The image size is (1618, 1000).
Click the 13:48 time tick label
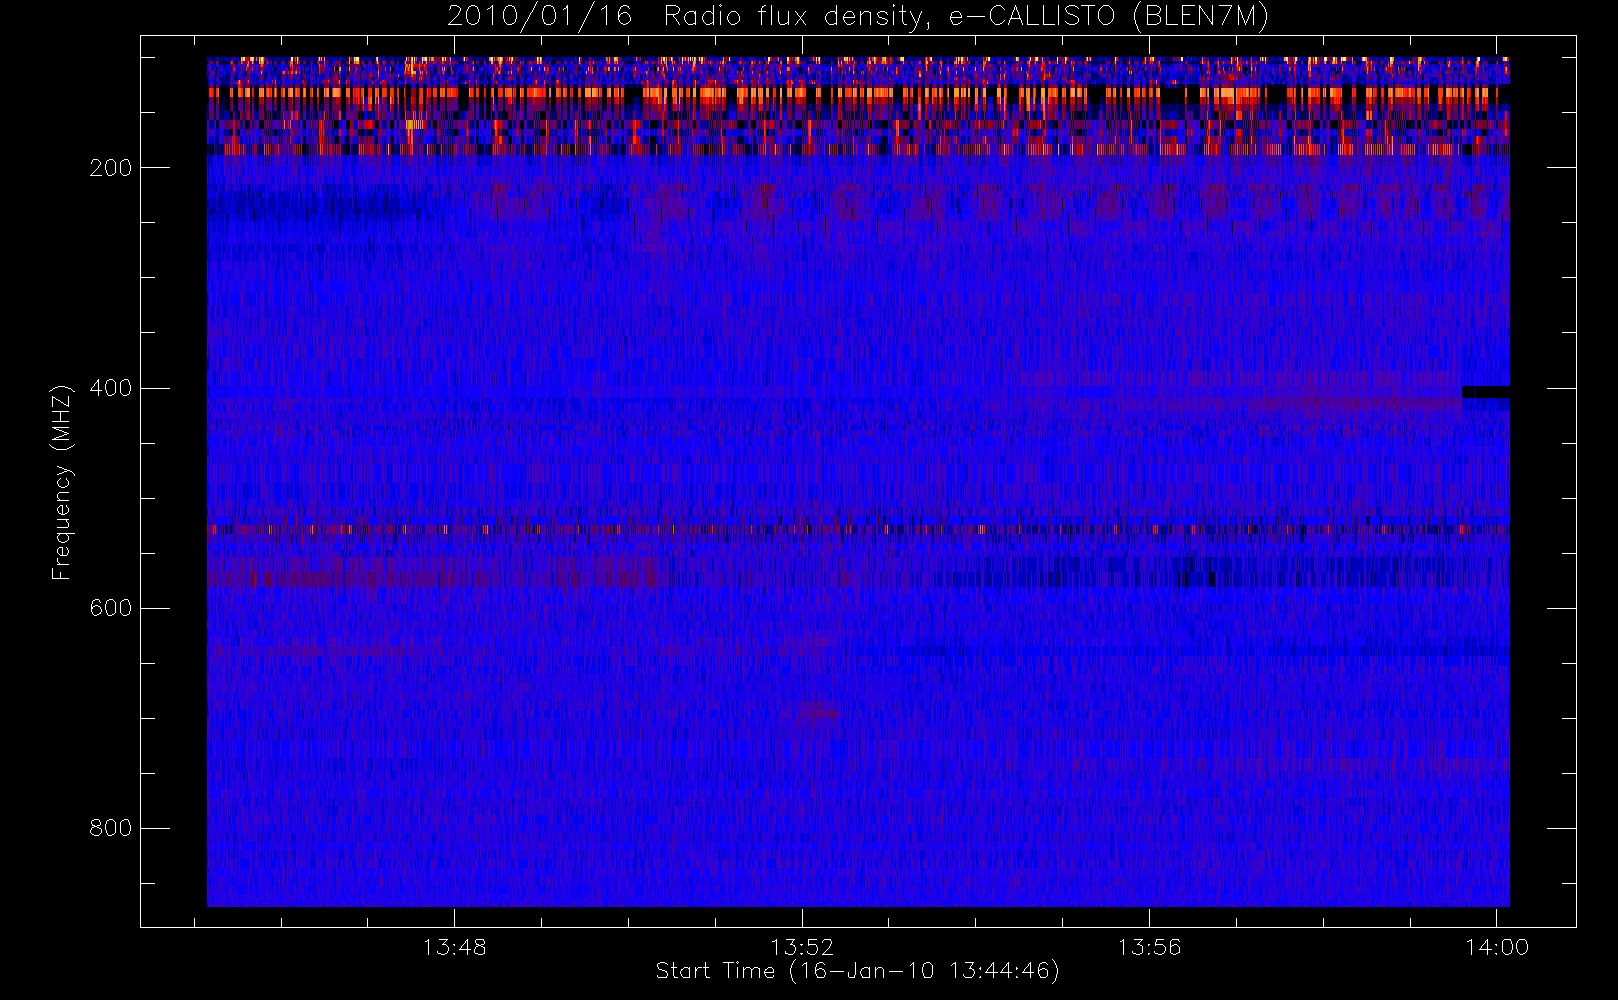[455, 947]
